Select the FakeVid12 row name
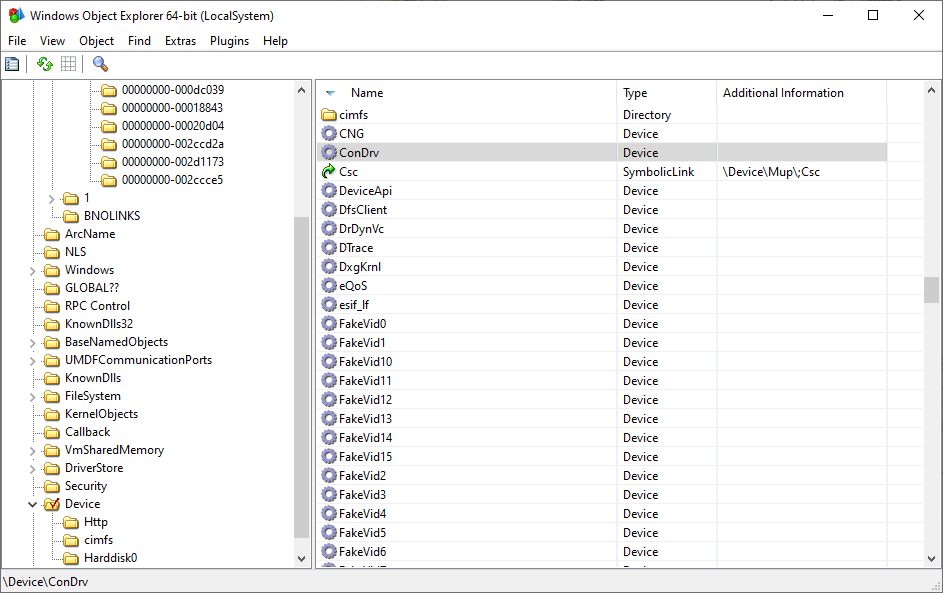 (365, 400)
